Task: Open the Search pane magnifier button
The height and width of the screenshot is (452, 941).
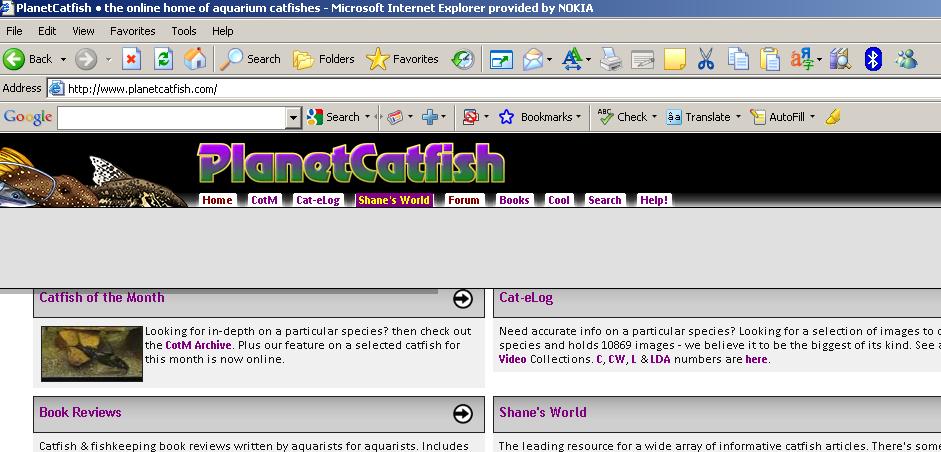Action: pyautogui.click(x=250, y=59)
